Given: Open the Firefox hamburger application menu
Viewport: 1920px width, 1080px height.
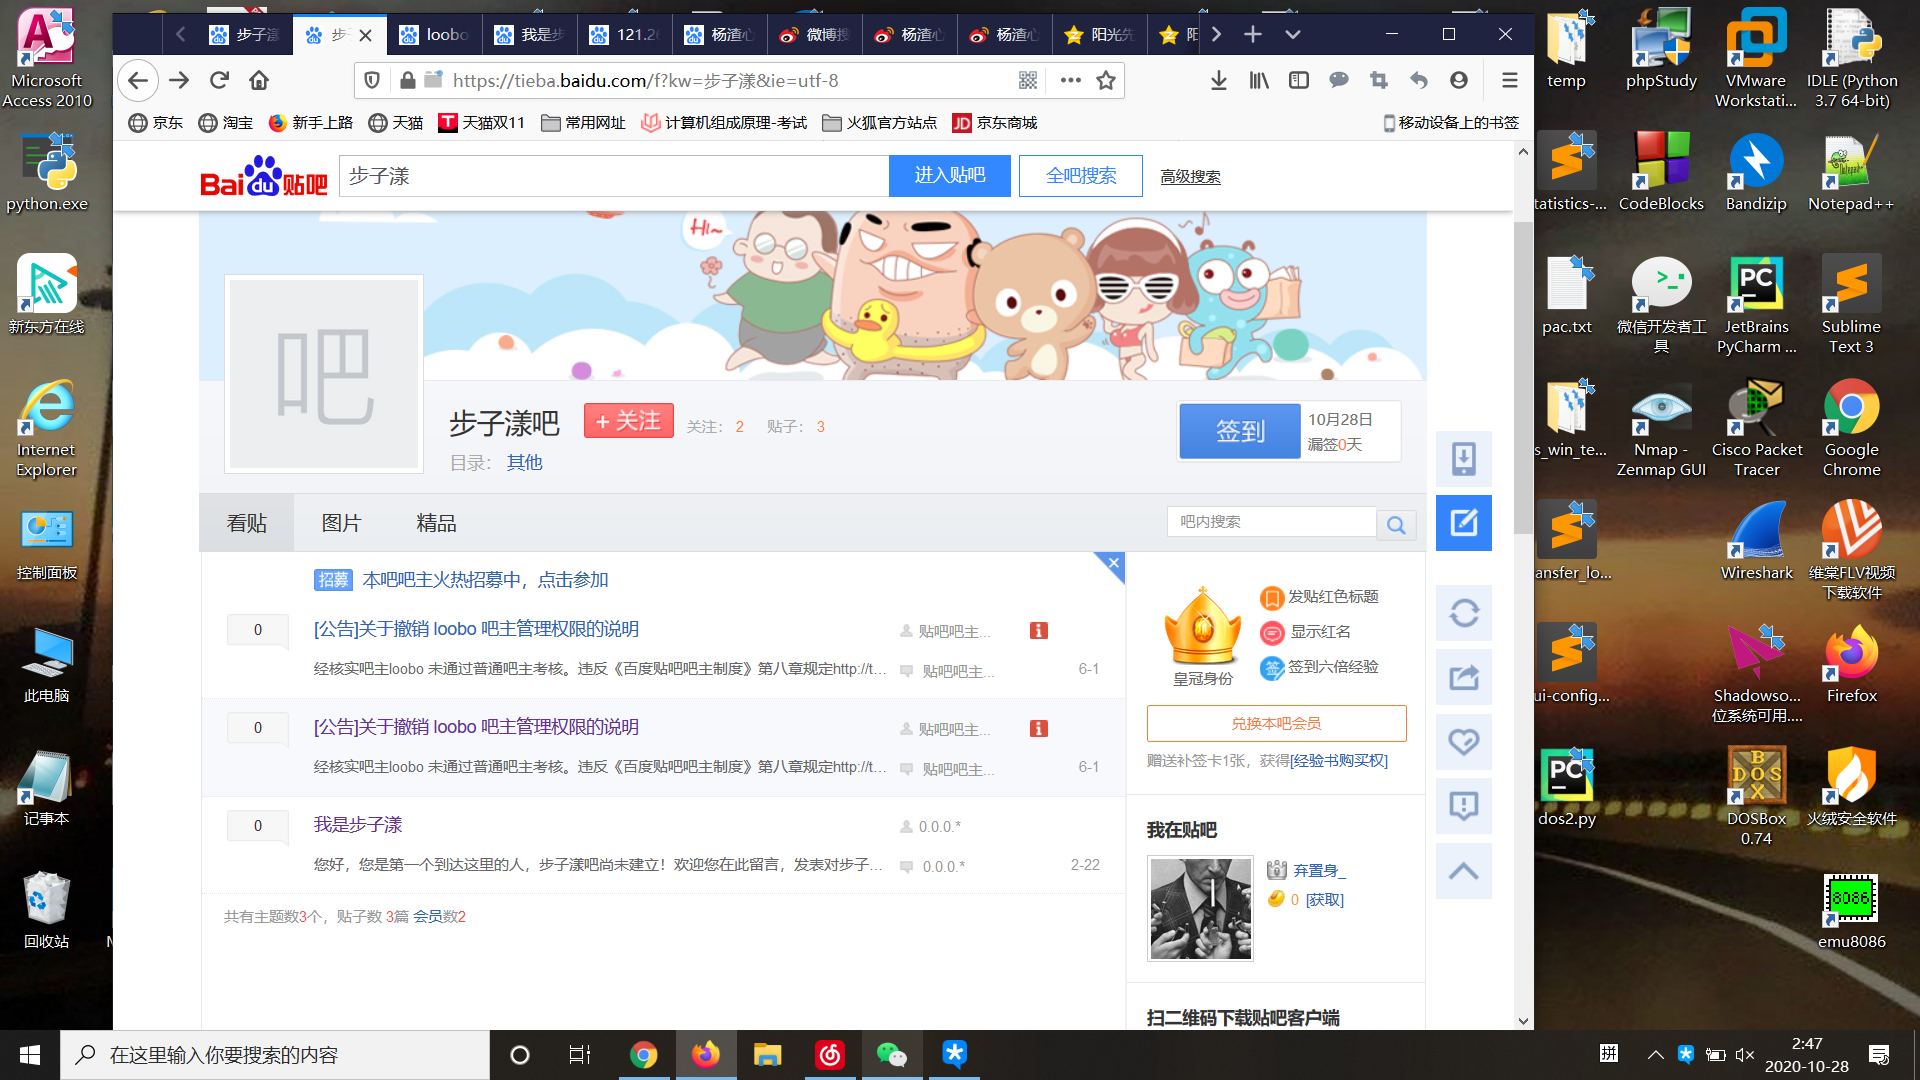Looking at the screenshot, I should pyautogui.click(x=1509, y=80).
